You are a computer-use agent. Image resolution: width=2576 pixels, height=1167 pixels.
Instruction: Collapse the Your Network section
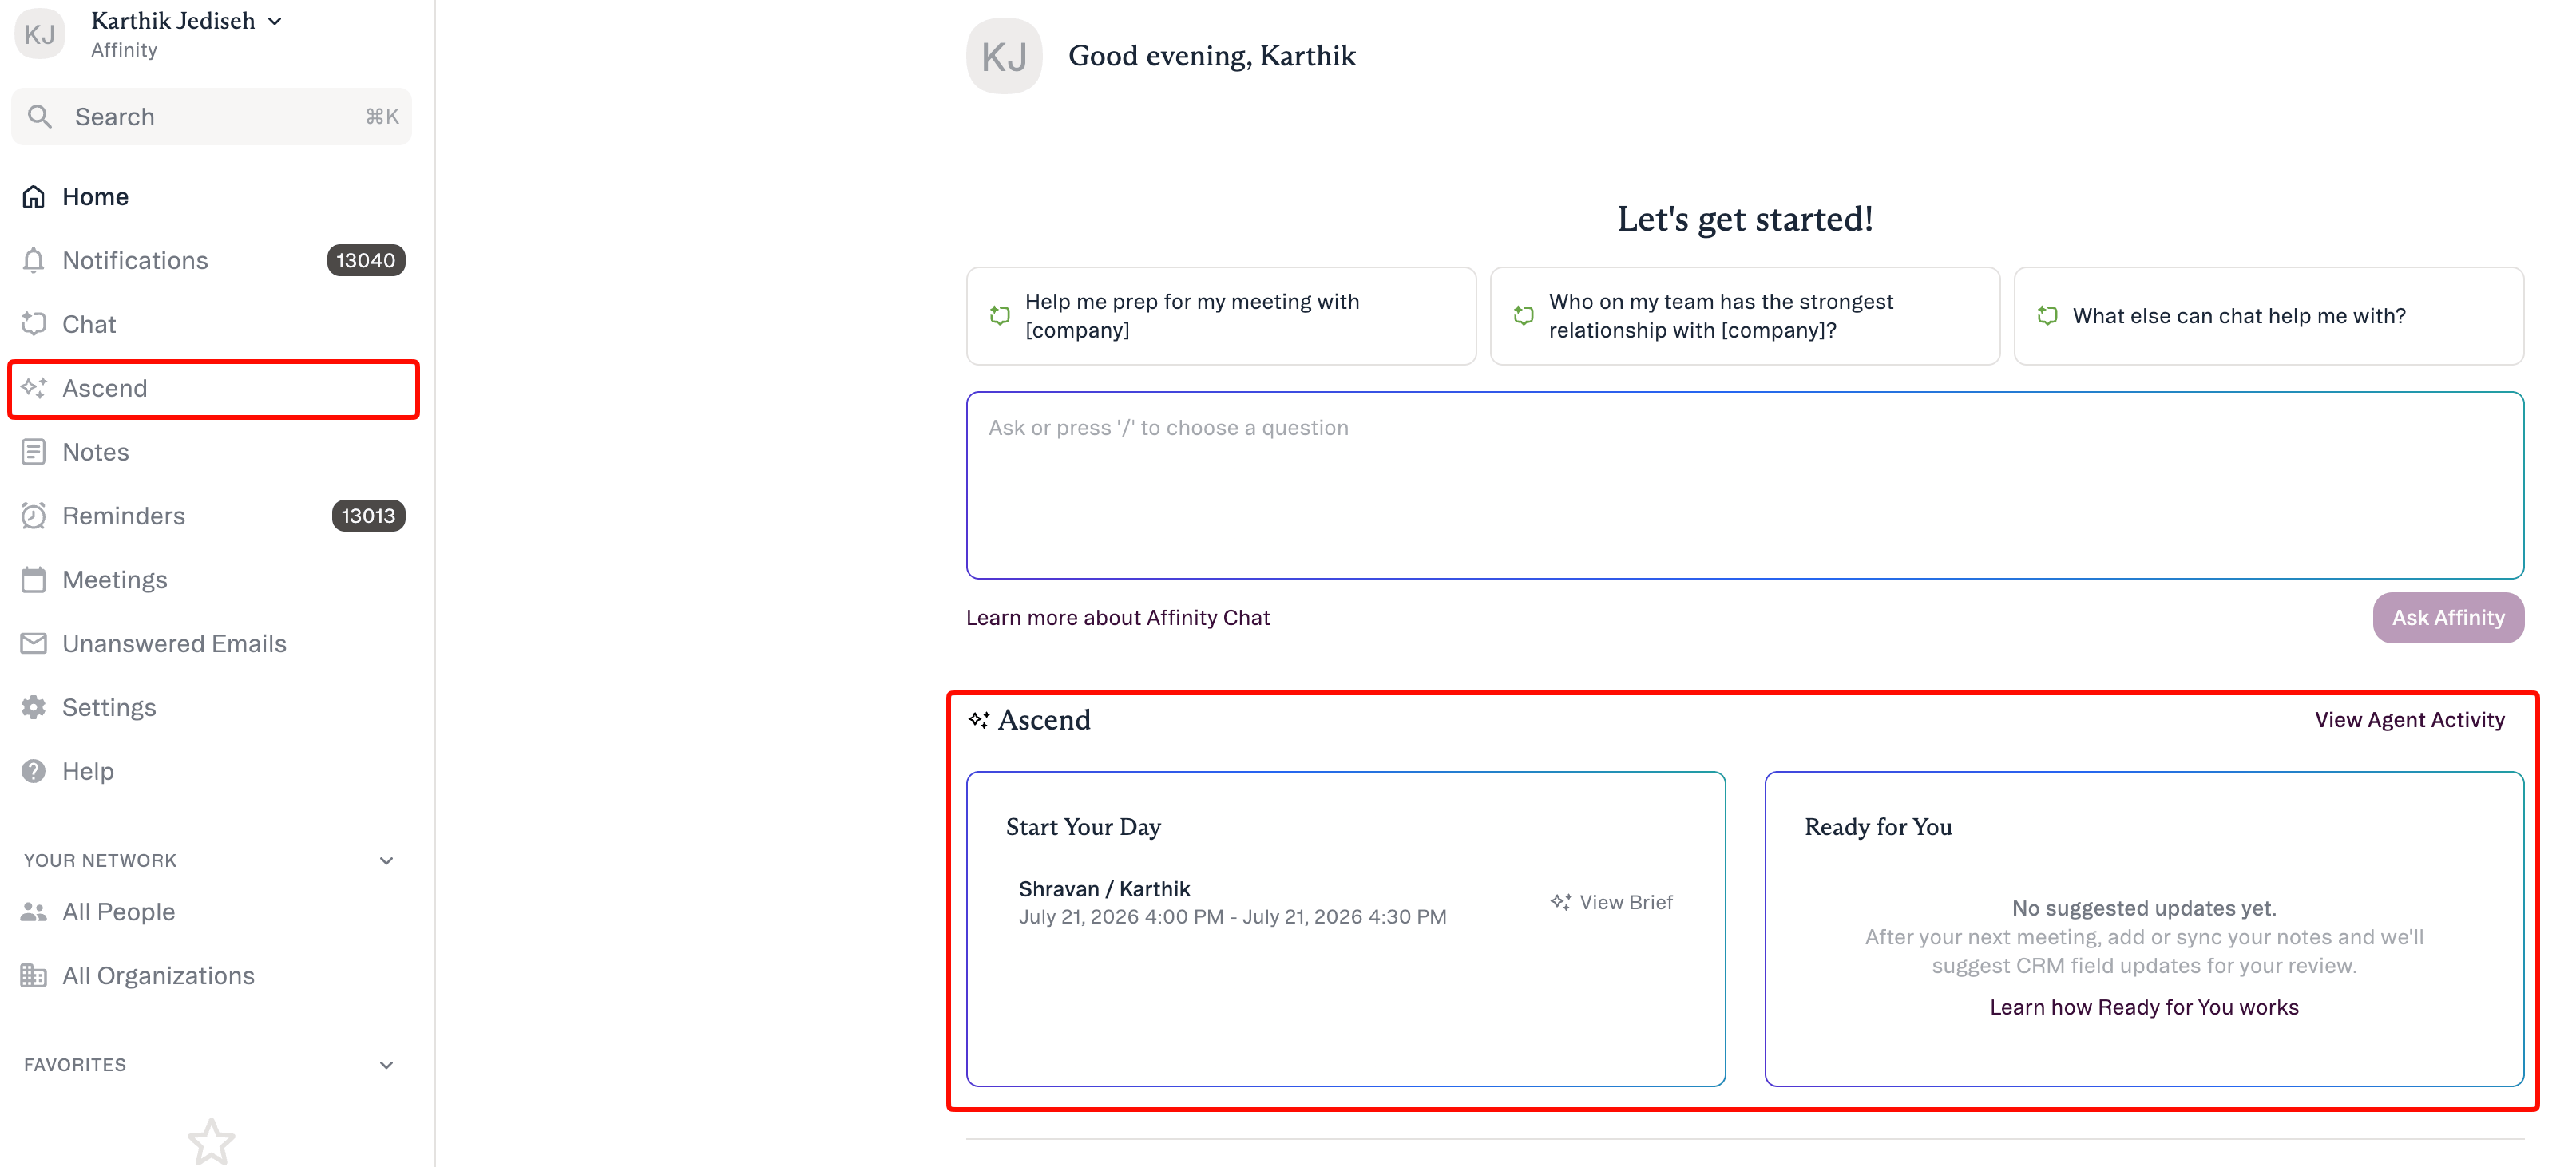coord(386,861)
